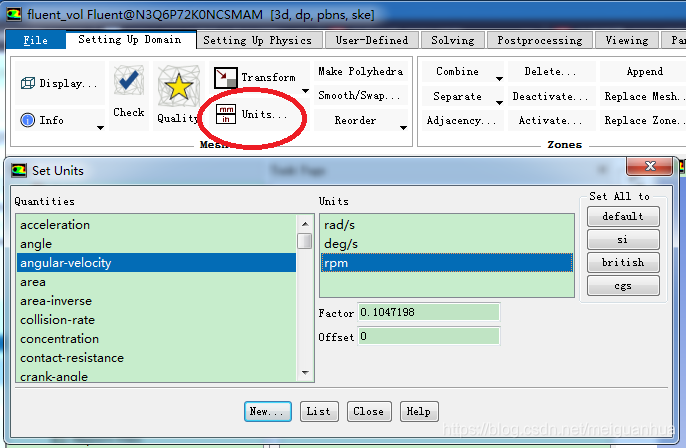Set all units to cgs
Viewport: 686px width, 448px height.
(x=623, y=286)
